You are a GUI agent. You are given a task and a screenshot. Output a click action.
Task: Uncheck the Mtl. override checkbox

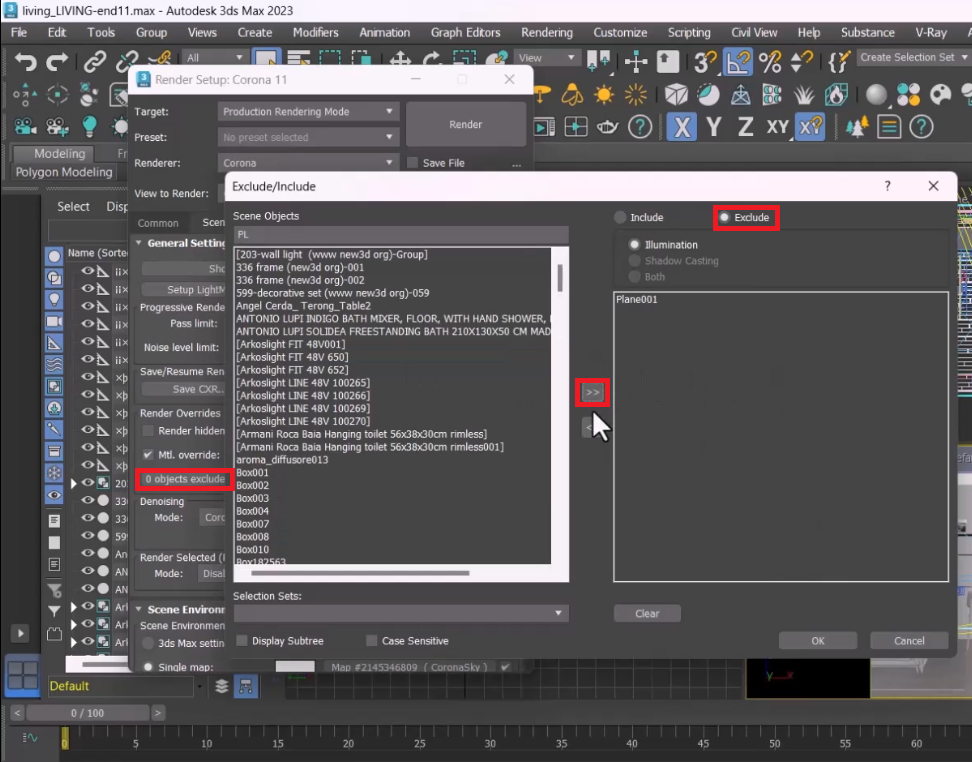[148, 454]
